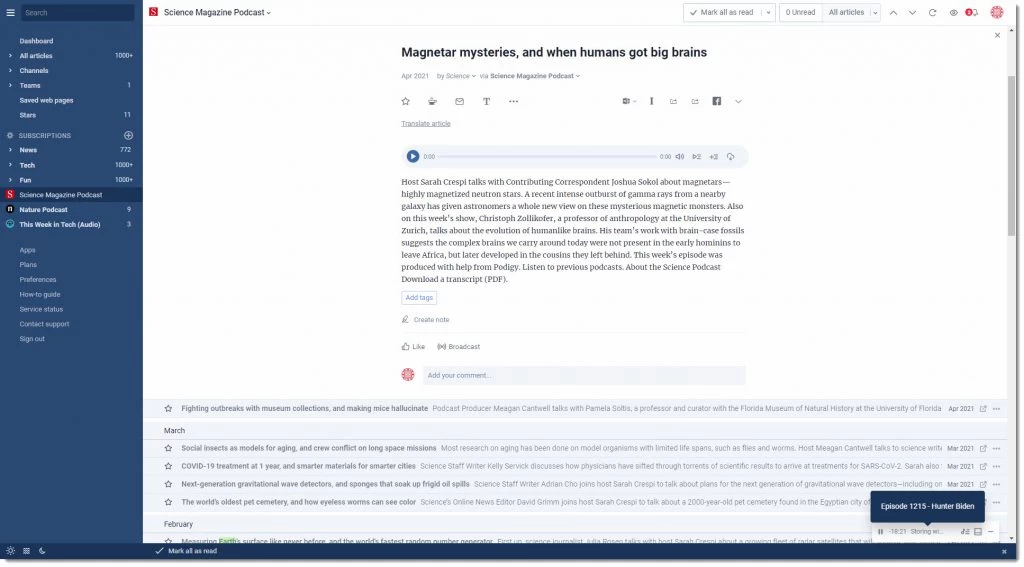Open the article toolbar three-dots menu
This screenshot has height=567, width=1024.
point(514,101)
